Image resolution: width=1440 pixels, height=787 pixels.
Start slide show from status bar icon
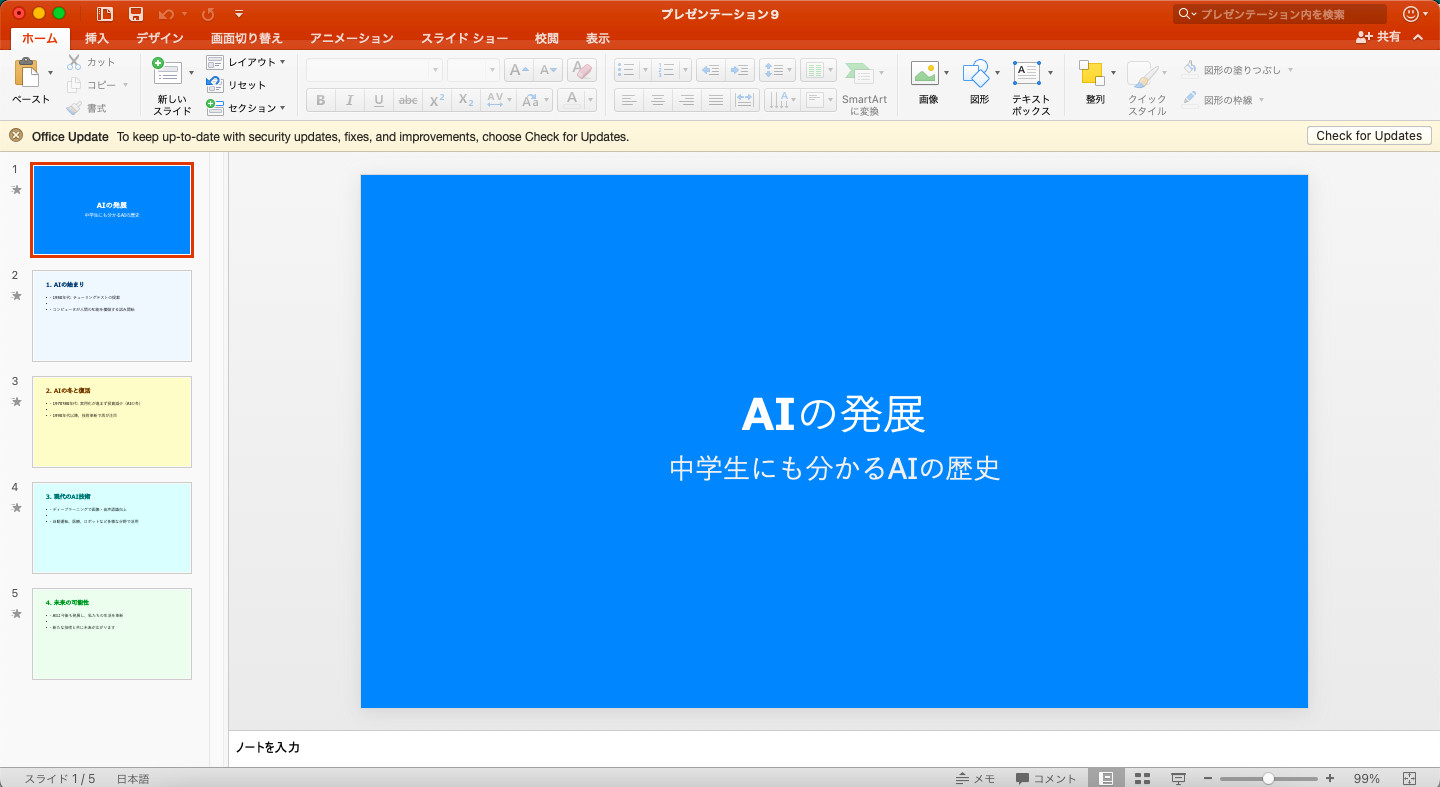point(1178,778)
